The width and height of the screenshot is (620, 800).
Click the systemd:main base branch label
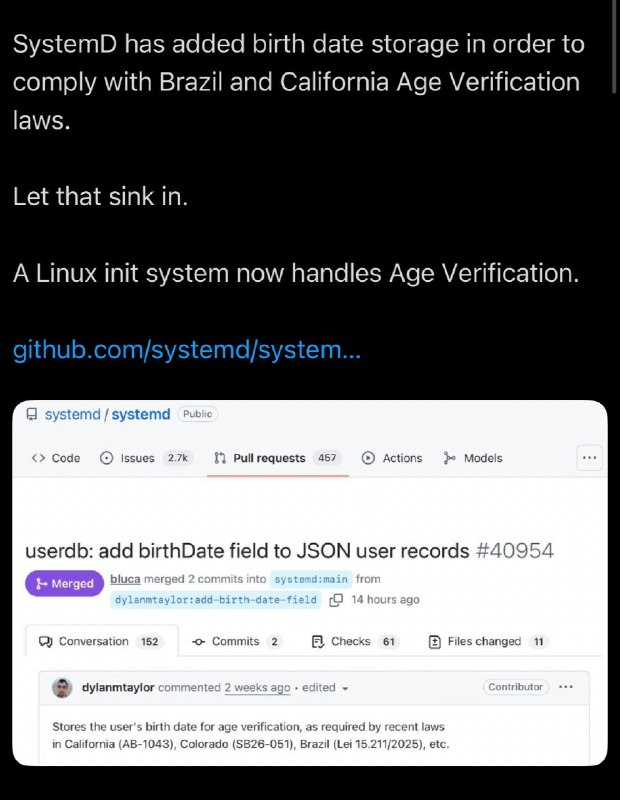311,579
